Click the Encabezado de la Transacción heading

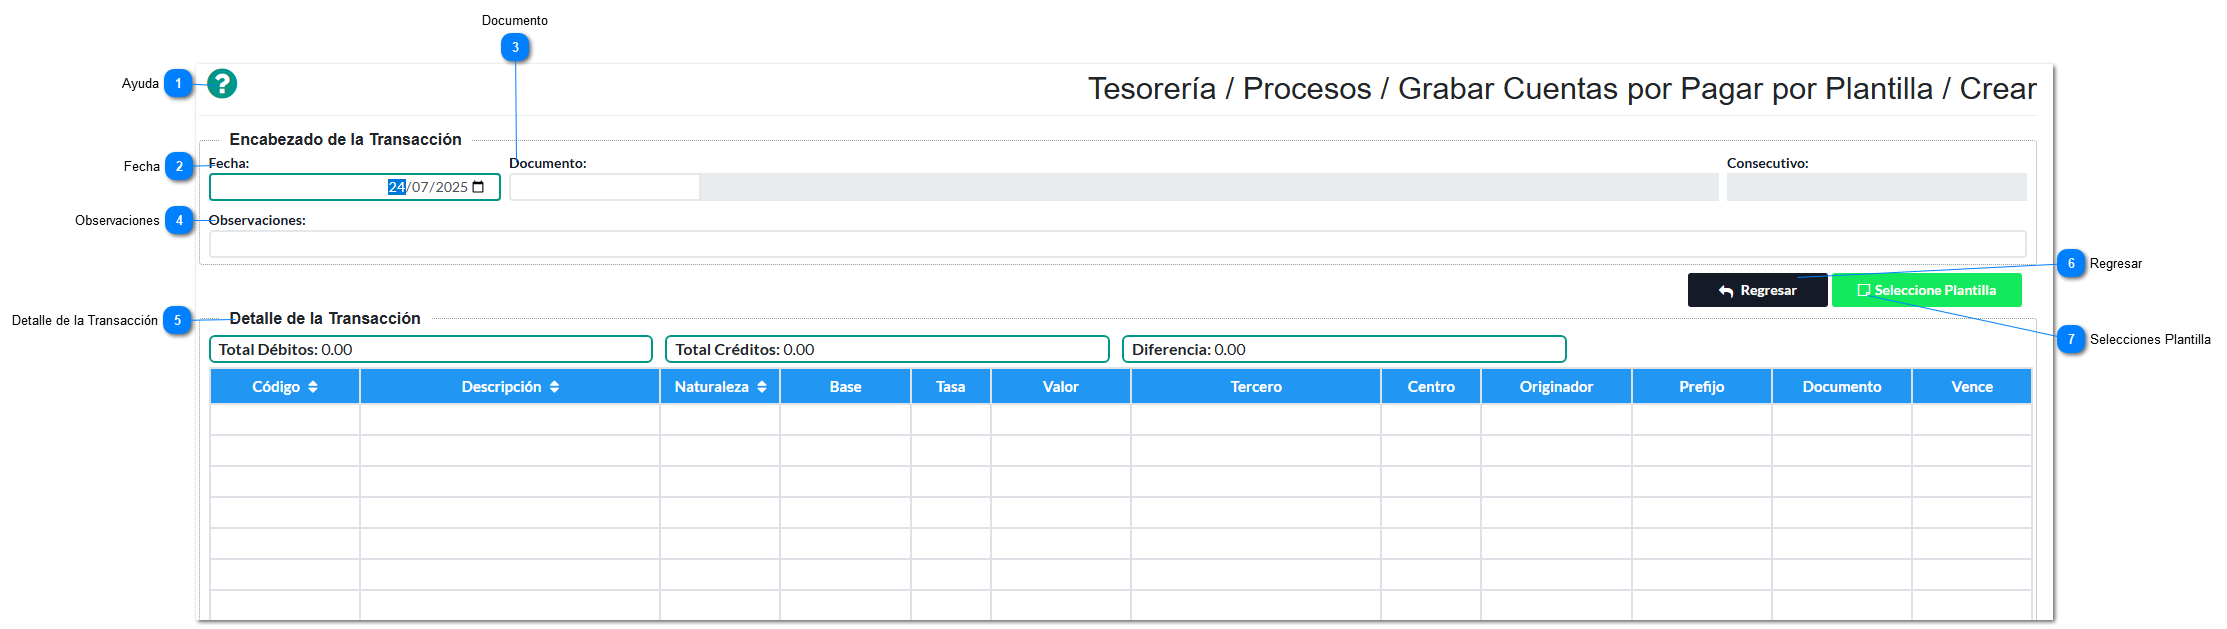(346, 140)
